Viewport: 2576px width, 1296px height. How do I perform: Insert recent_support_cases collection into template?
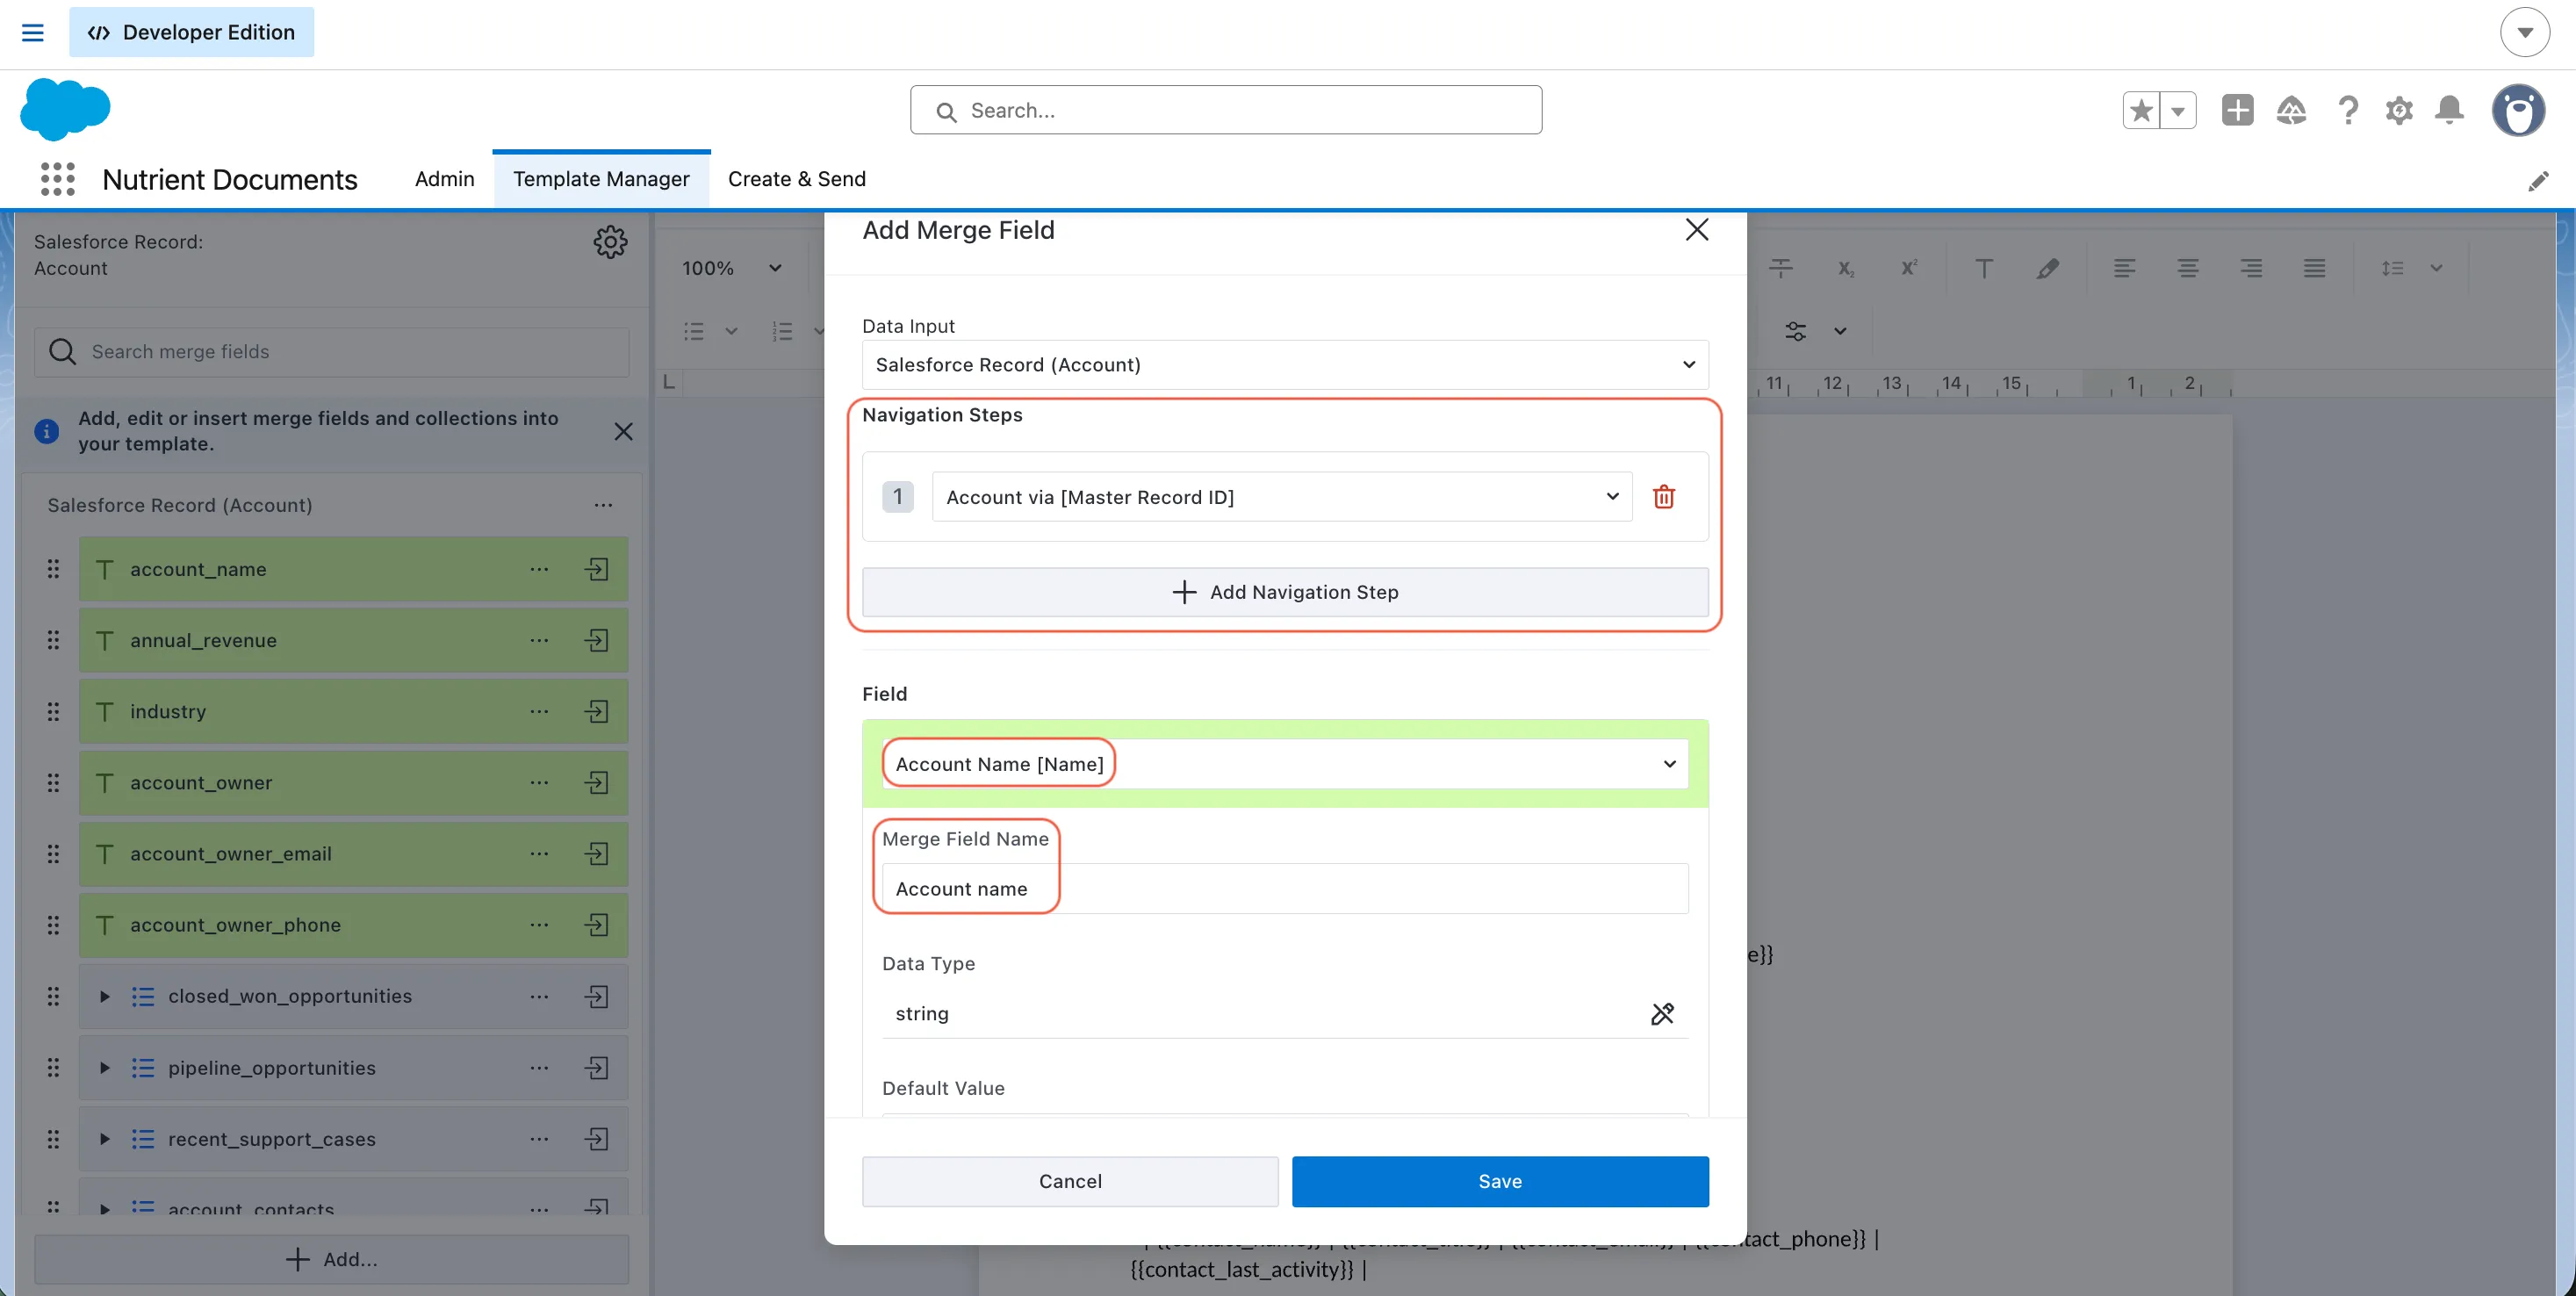tap(597, 1139)
